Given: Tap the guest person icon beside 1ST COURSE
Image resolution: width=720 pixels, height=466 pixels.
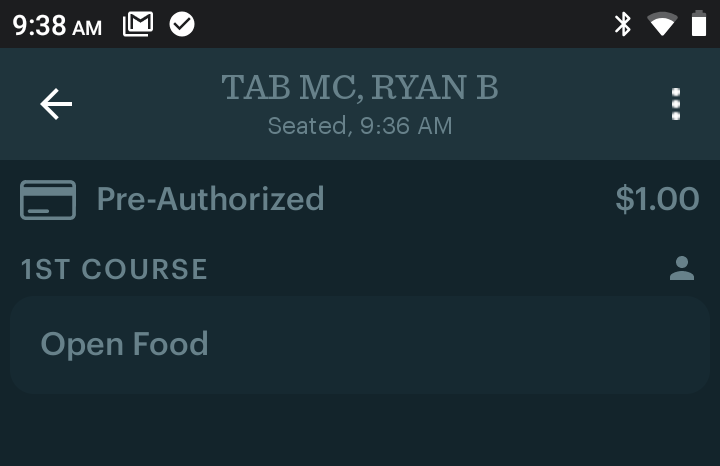Looking at the screenshot, I should (x=682, y=268).
